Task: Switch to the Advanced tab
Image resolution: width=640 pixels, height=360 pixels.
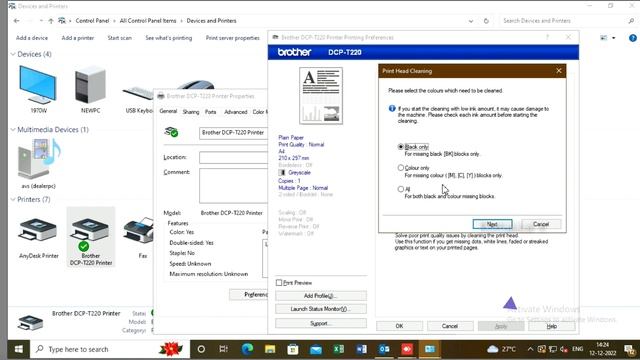Action: pos(236,112)
